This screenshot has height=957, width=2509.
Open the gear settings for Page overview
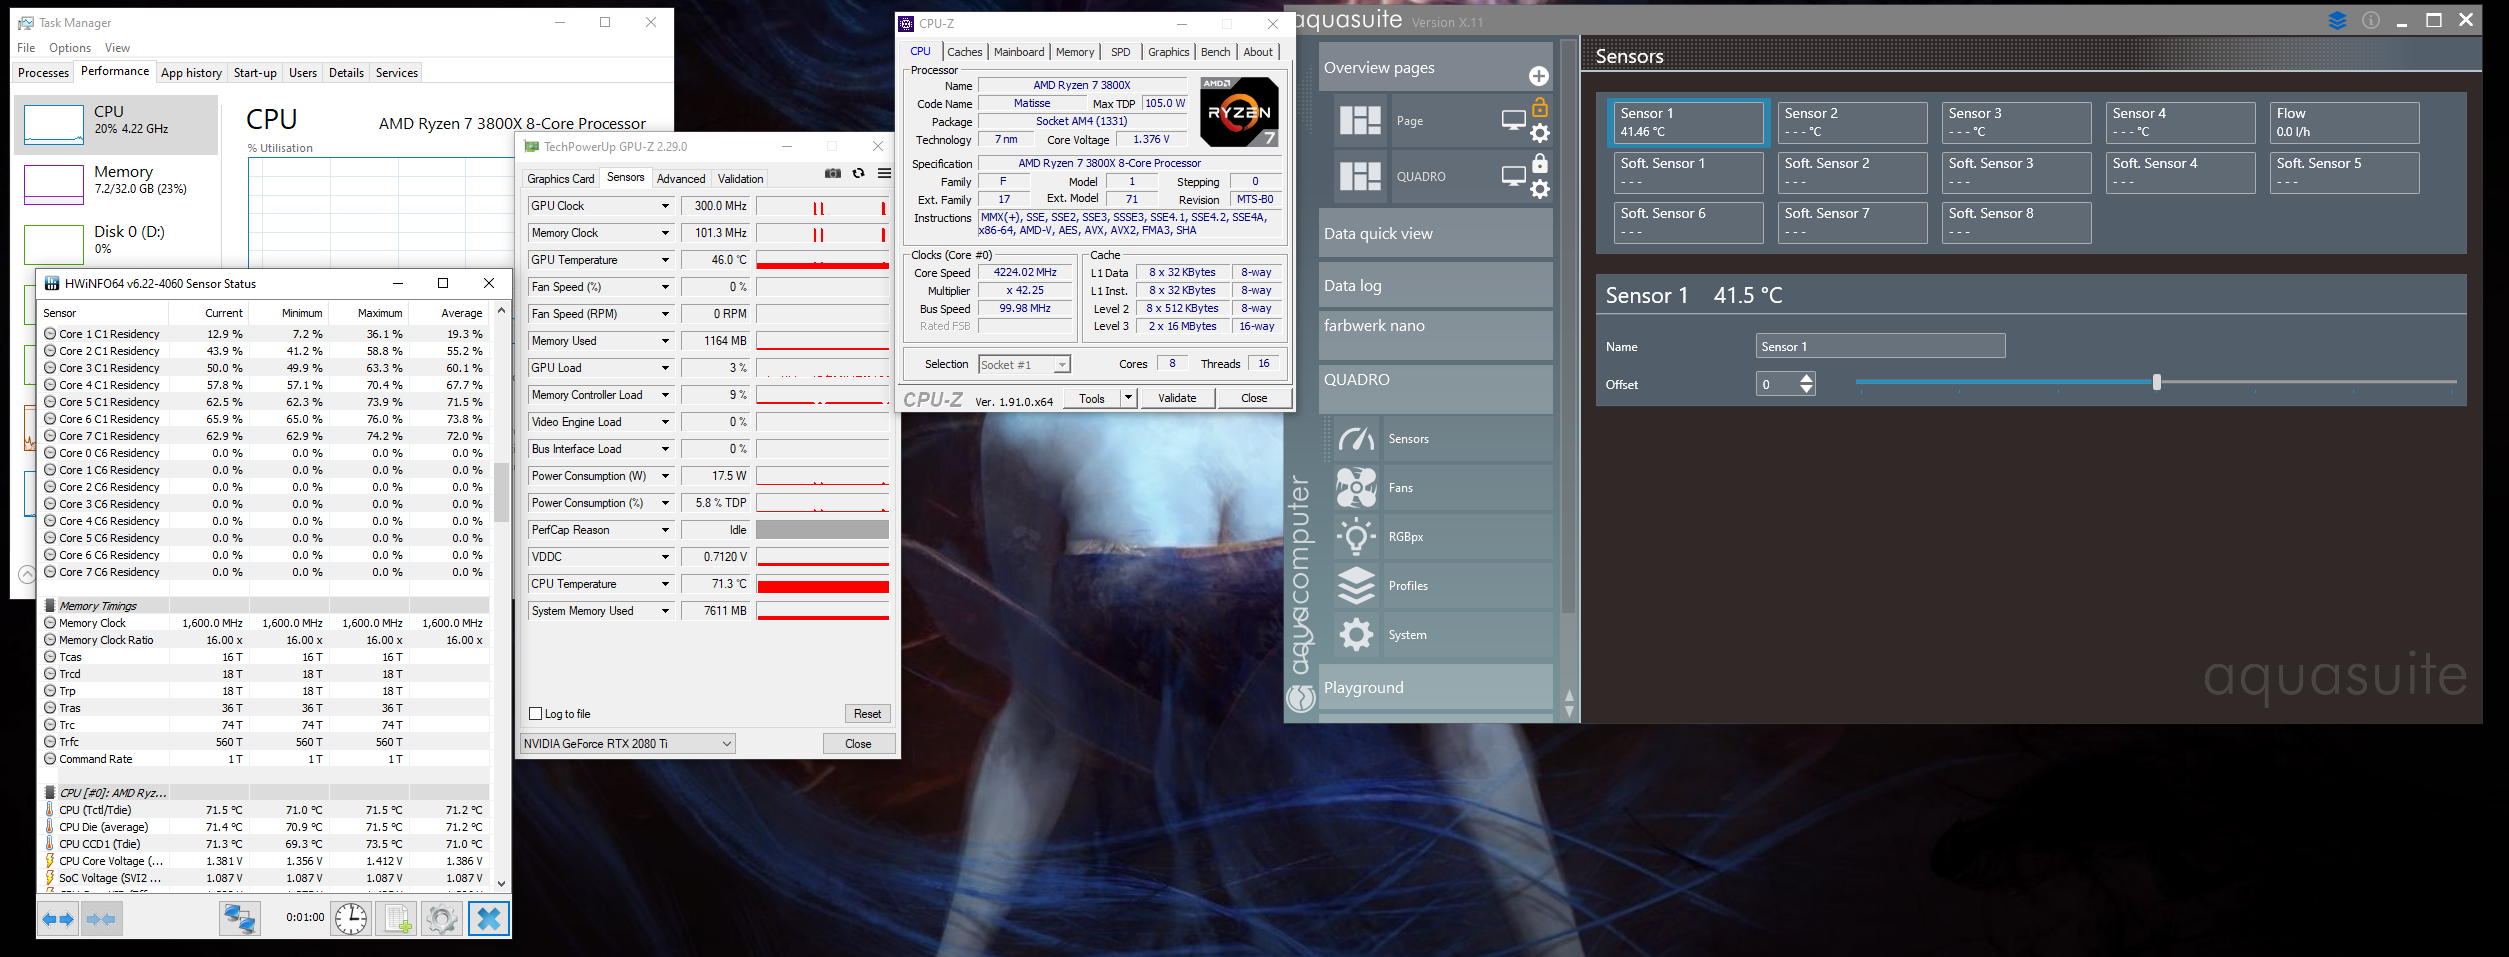point(1540,133)
